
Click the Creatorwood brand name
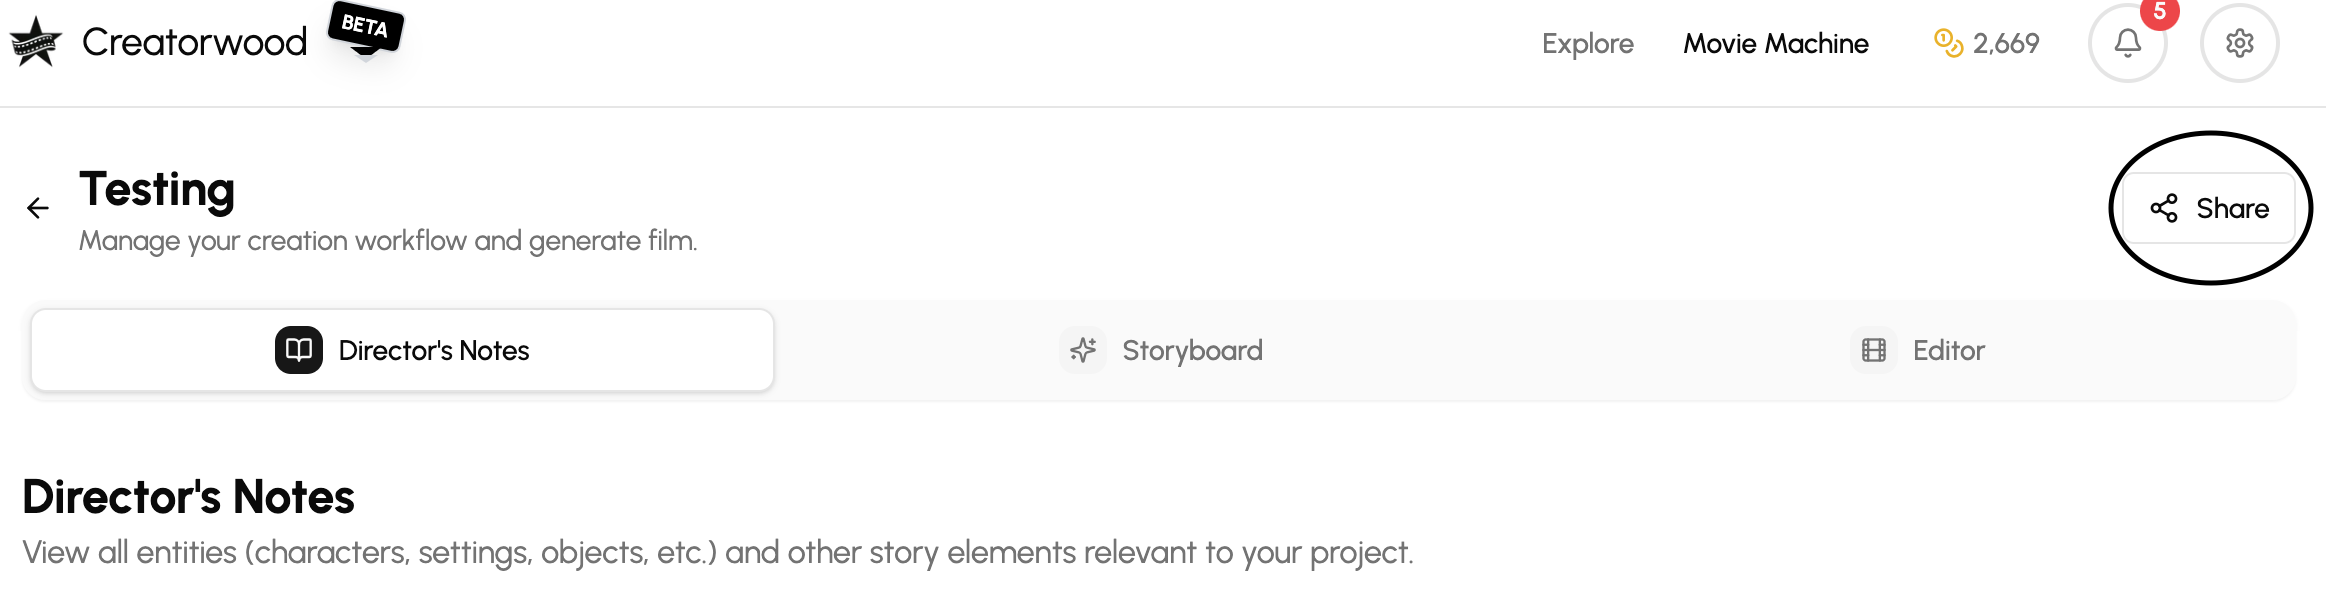pyautogui.click(x=195, y=42)
